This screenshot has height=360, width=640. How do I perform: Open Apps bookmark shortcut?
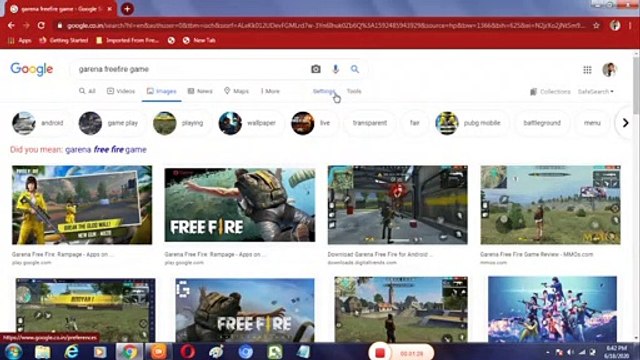point(20,40)
